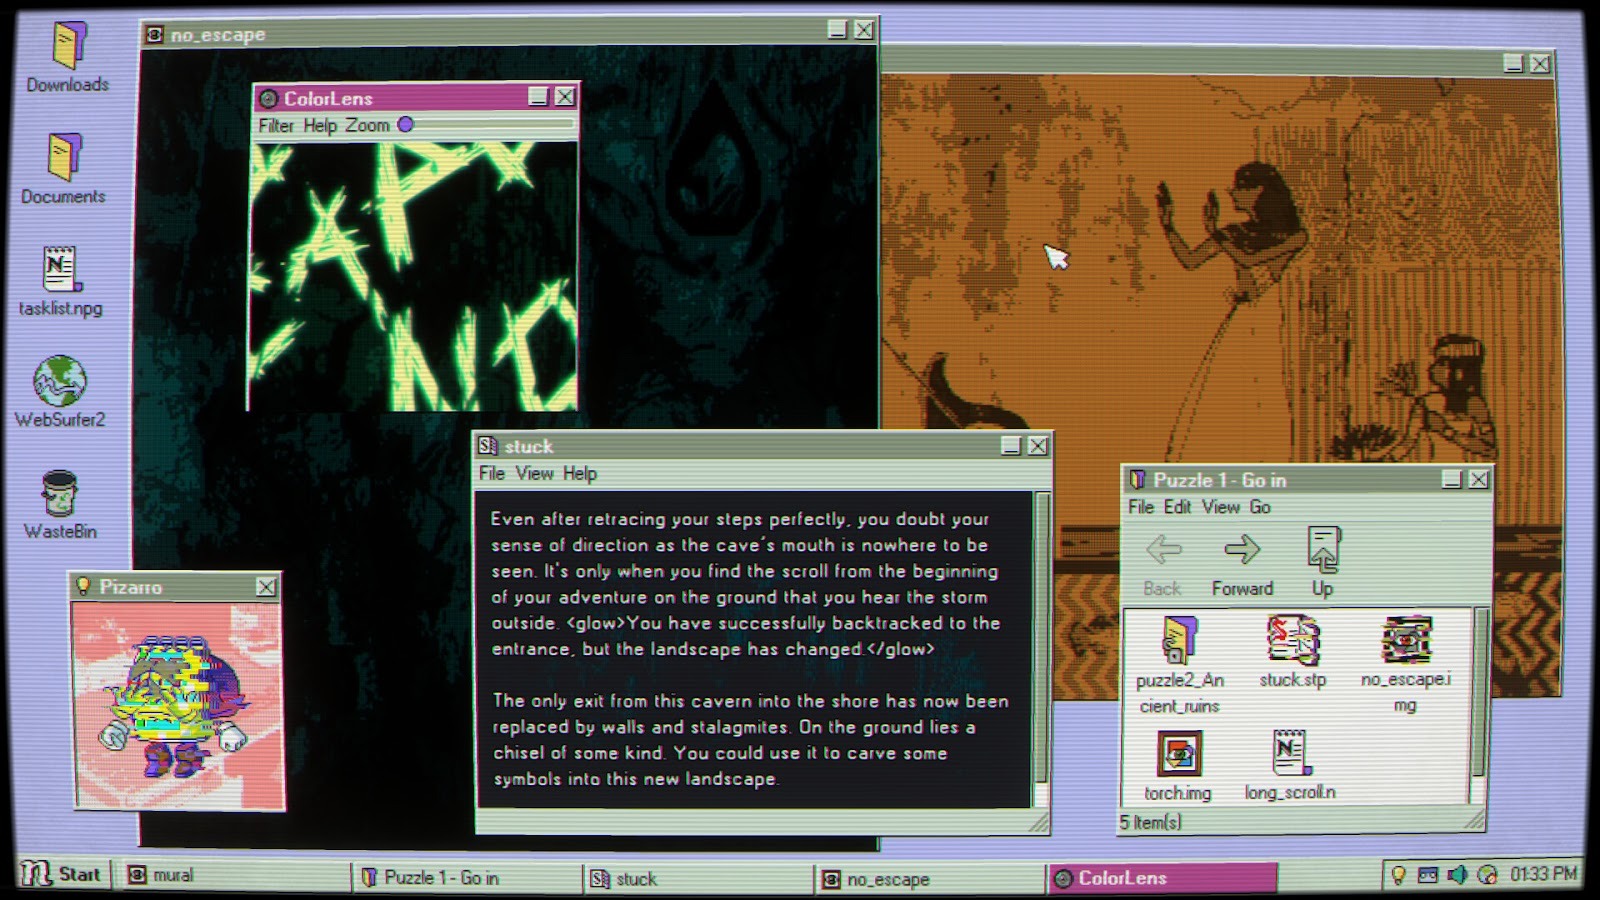Open the Filter menu in ColorLens
Viewport: 1600px width, 900px height.
pyautogui.click(x=276, y=126)
